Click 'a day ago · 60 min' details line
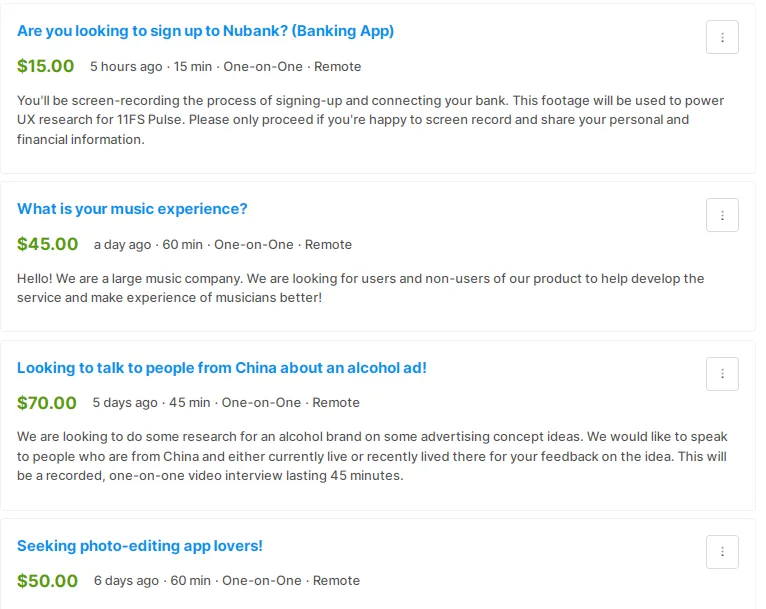The width and height of the screenshot is (766, 609). click(x=223, y=245)
